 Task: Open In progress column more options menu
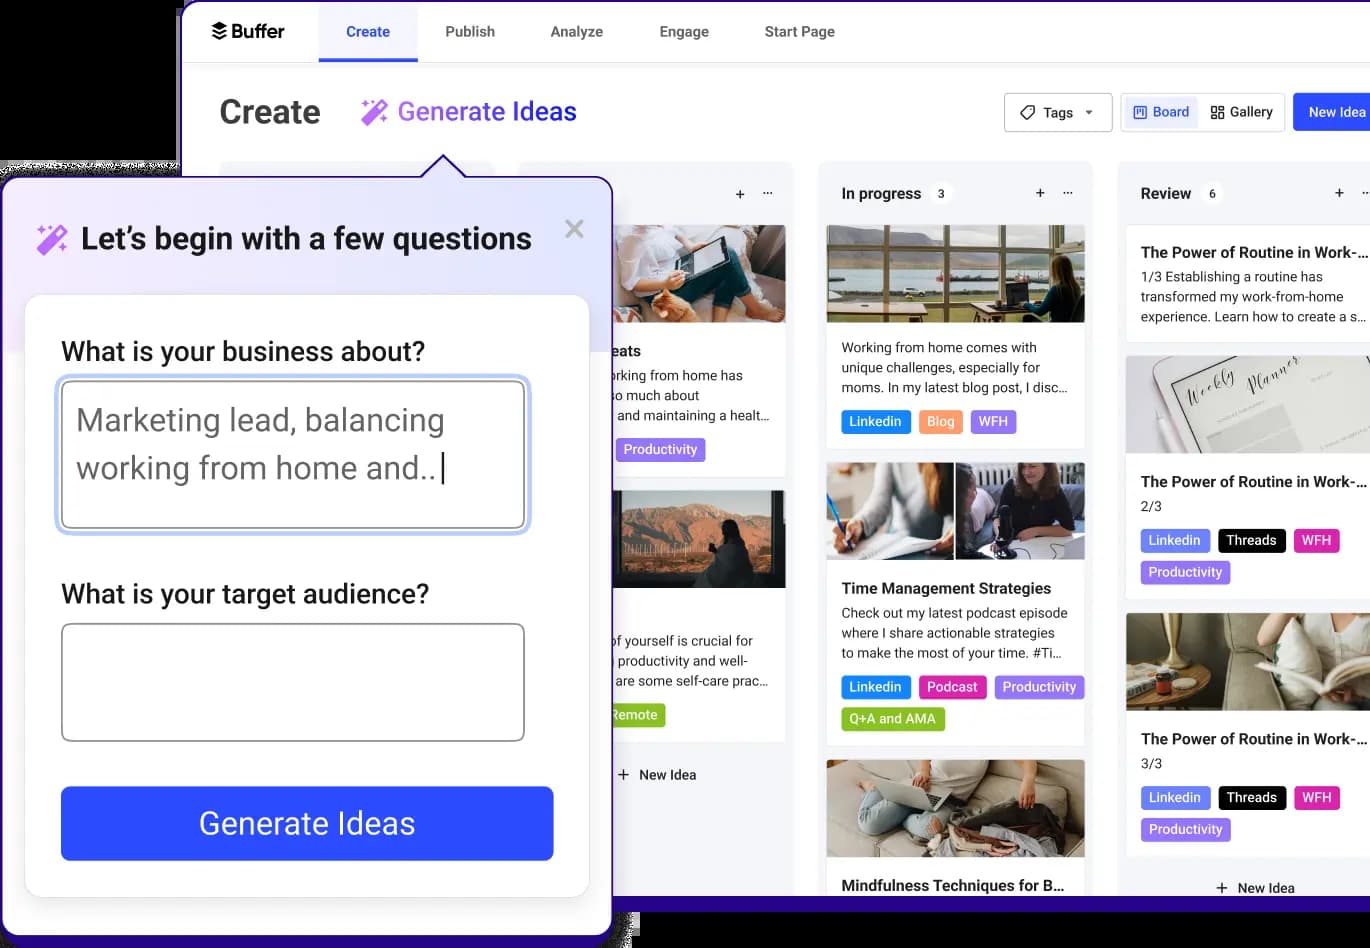click(x=1068, y=193)
